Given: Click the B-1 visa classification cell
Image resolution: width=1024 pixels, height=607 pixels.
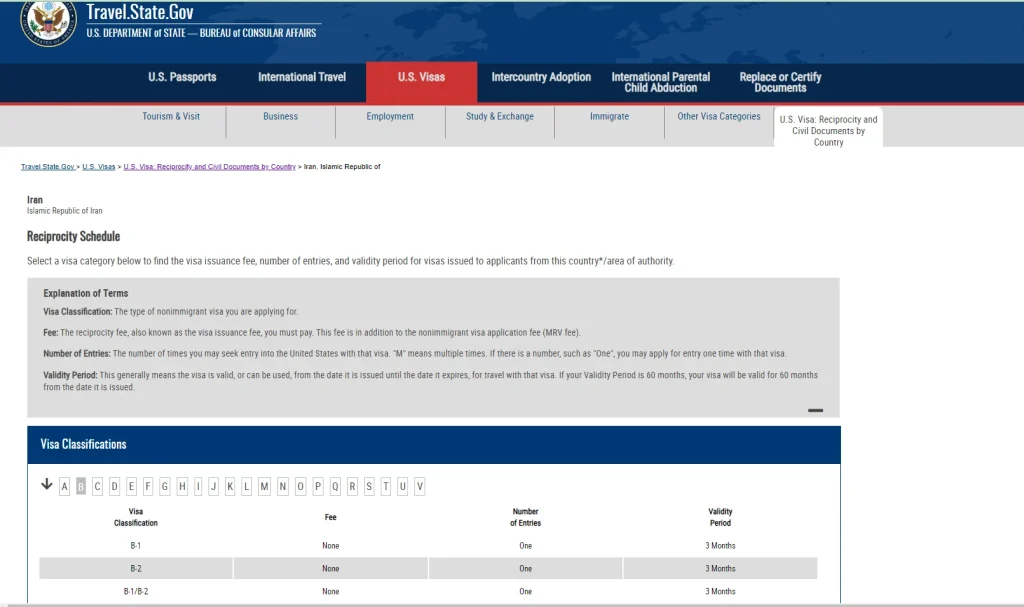Looking at the screenshot, I should click(136, 546).
